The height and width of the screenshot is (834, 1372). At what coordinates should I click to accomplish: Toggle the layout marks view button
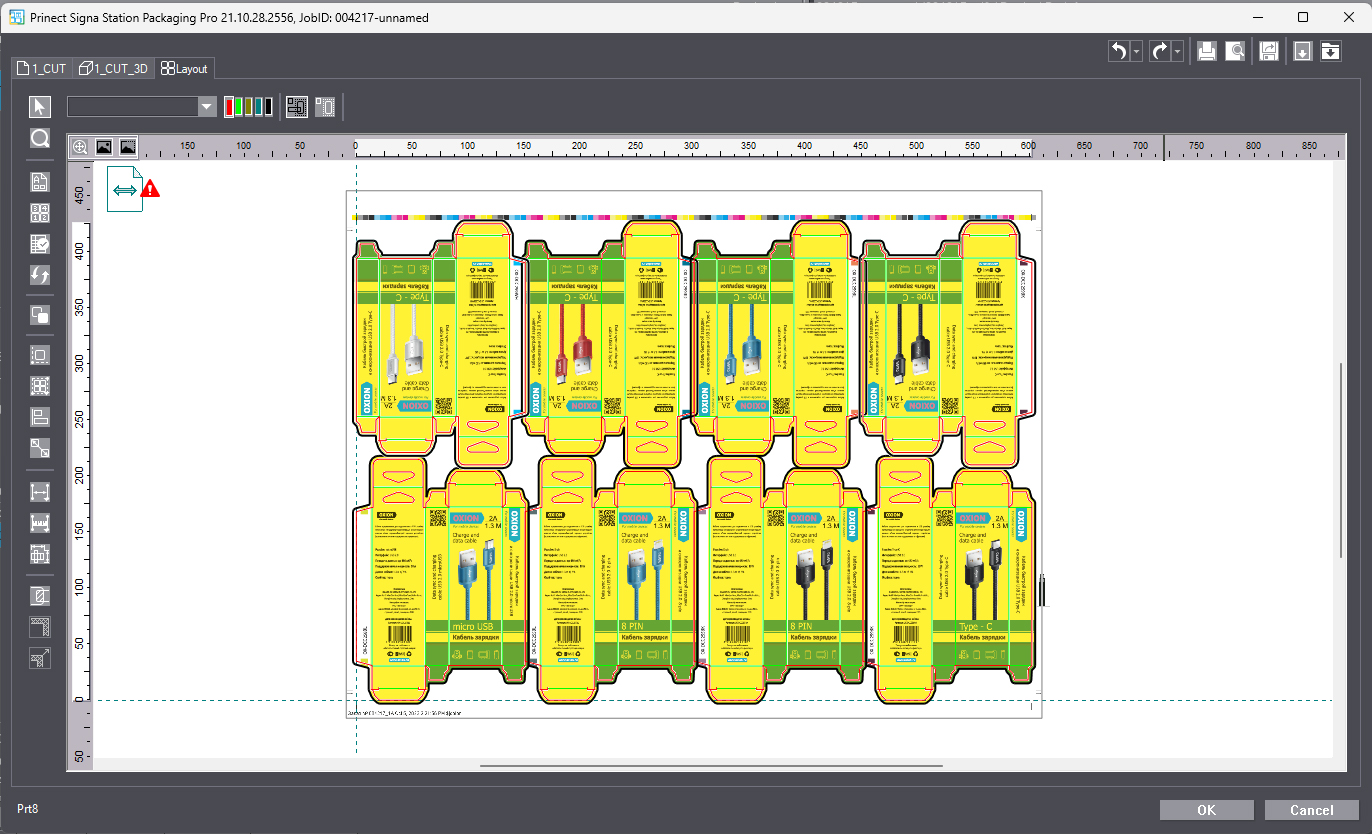(x=297, y=107)
